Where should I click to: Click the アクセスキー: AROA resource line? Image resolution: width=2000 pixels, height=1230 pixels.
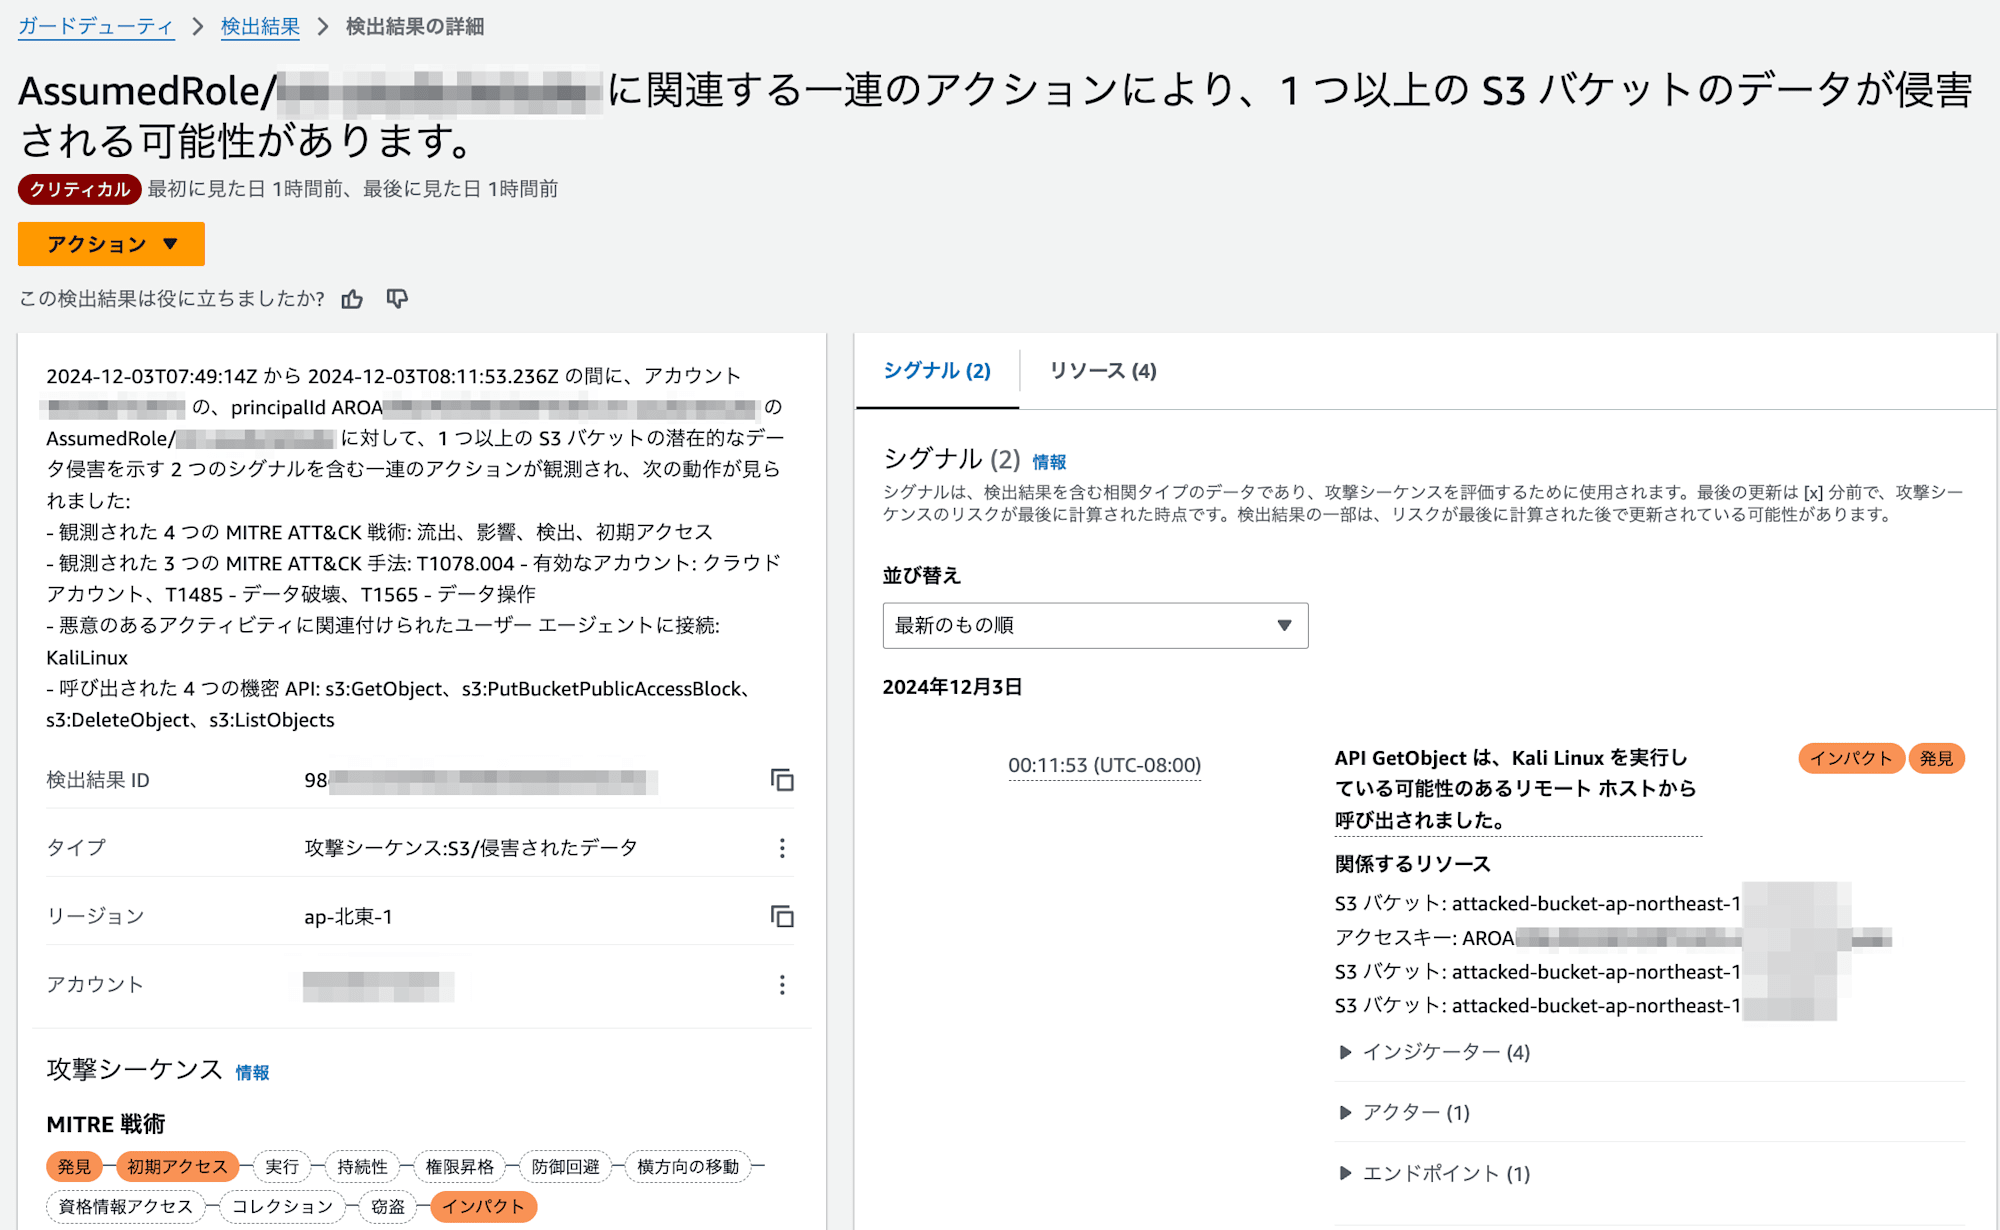[x=1612, y=938]
